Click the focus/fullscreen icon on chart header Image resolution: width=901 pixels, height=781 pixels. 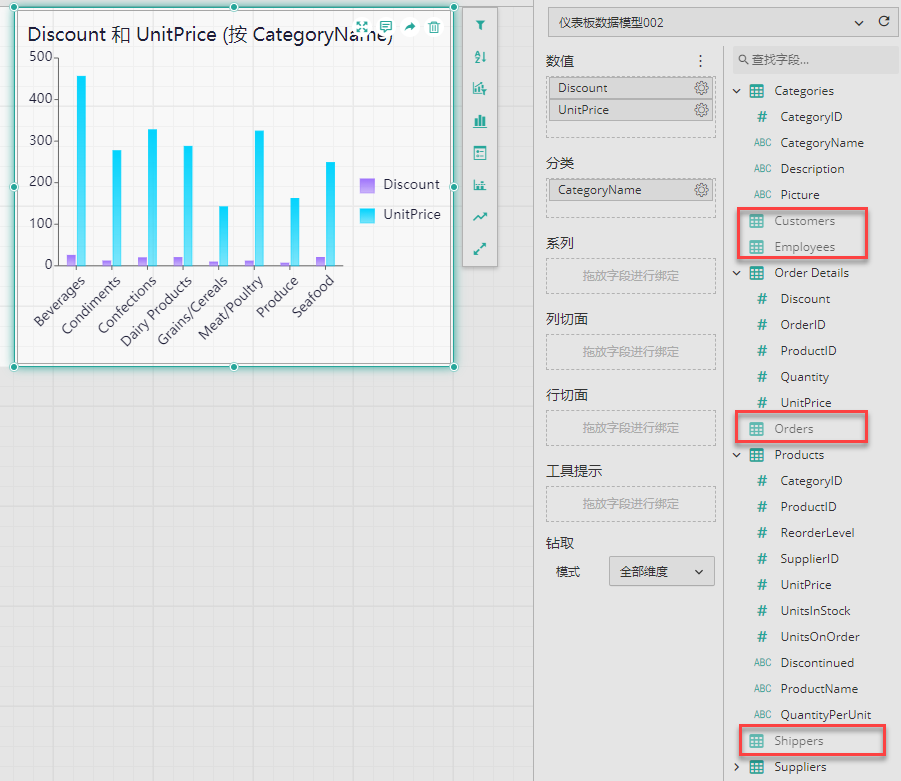click(361, 26)
